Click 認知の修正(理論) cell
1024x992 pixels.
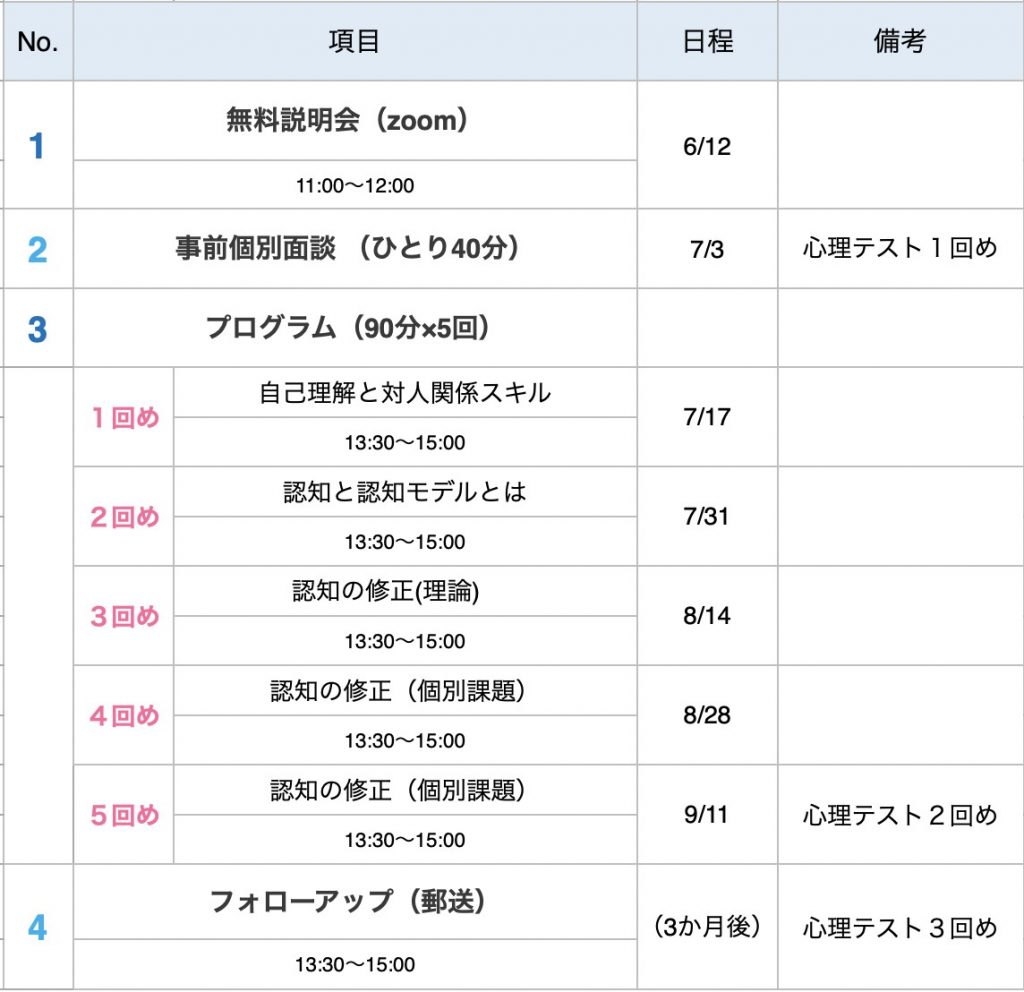click(405, 591)
